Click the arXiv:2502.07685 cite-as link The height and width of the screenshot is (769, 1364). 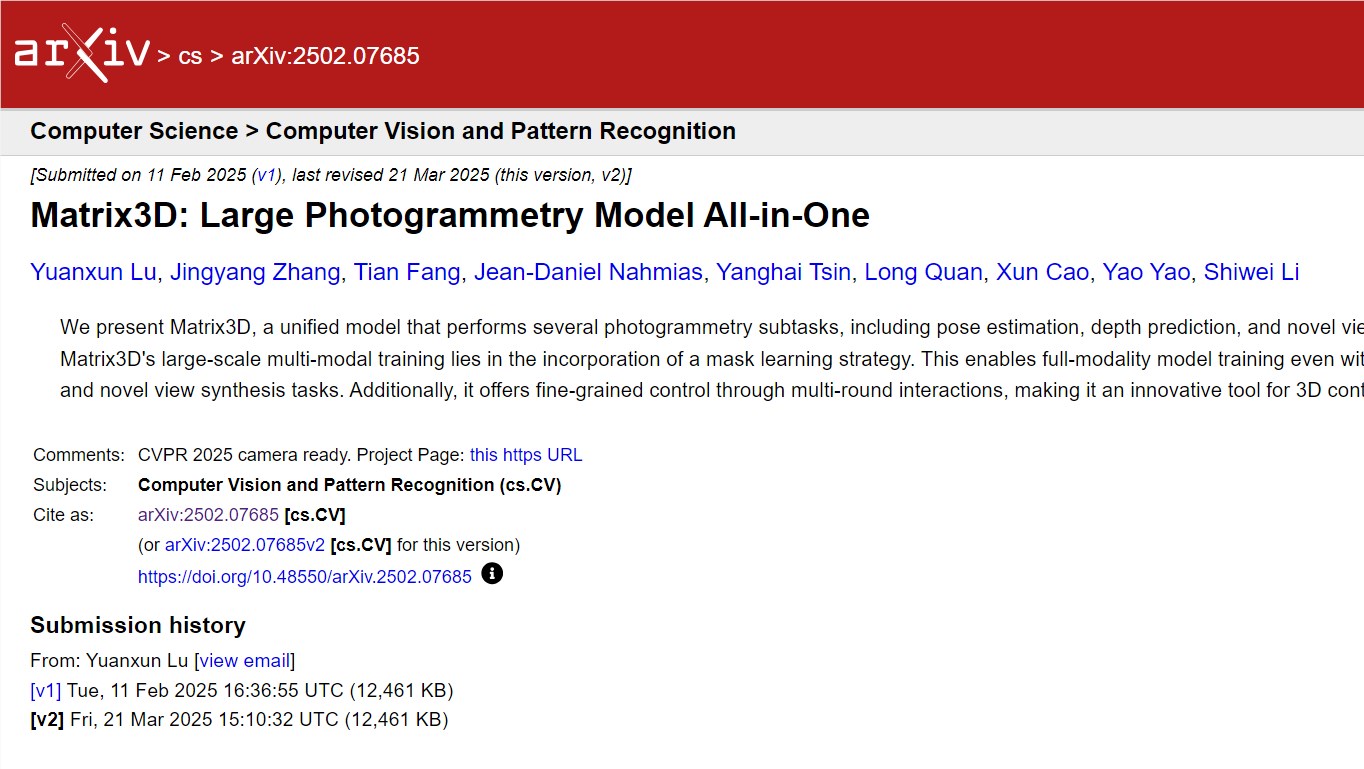[x=208, y=515]
